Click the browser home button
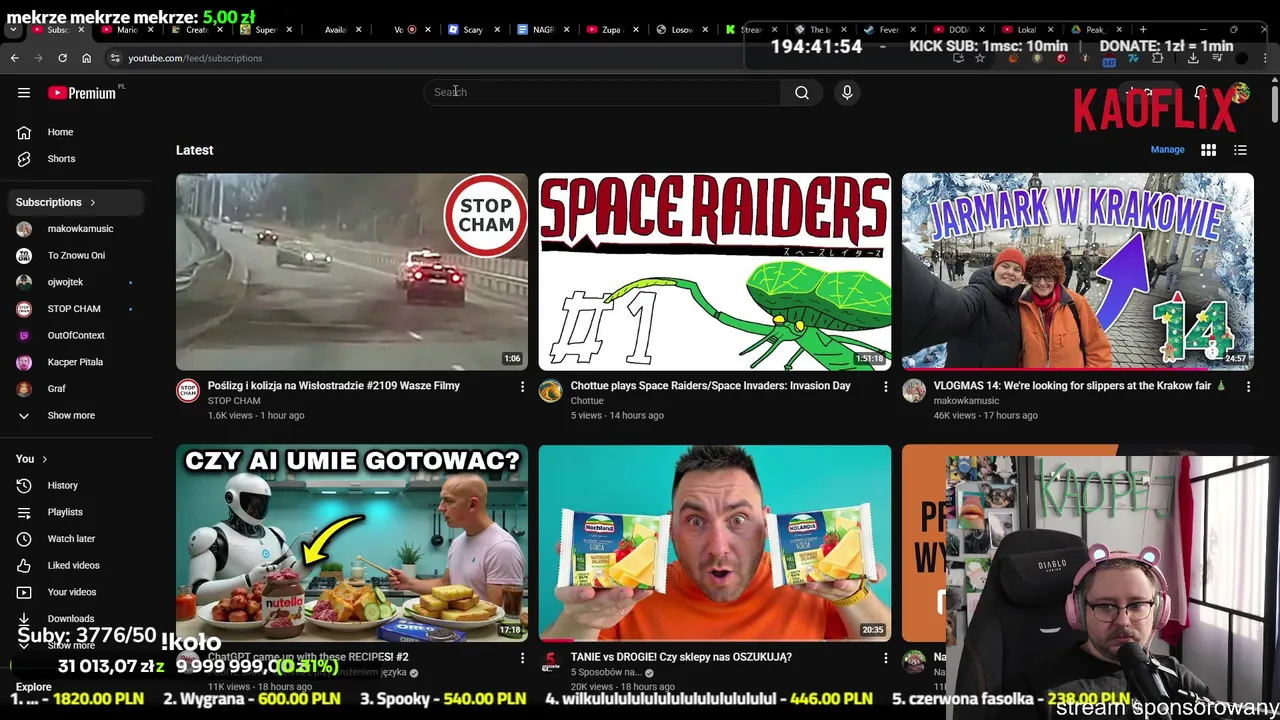The height and width of the screenshot is (720, 1280). (86, 58)
